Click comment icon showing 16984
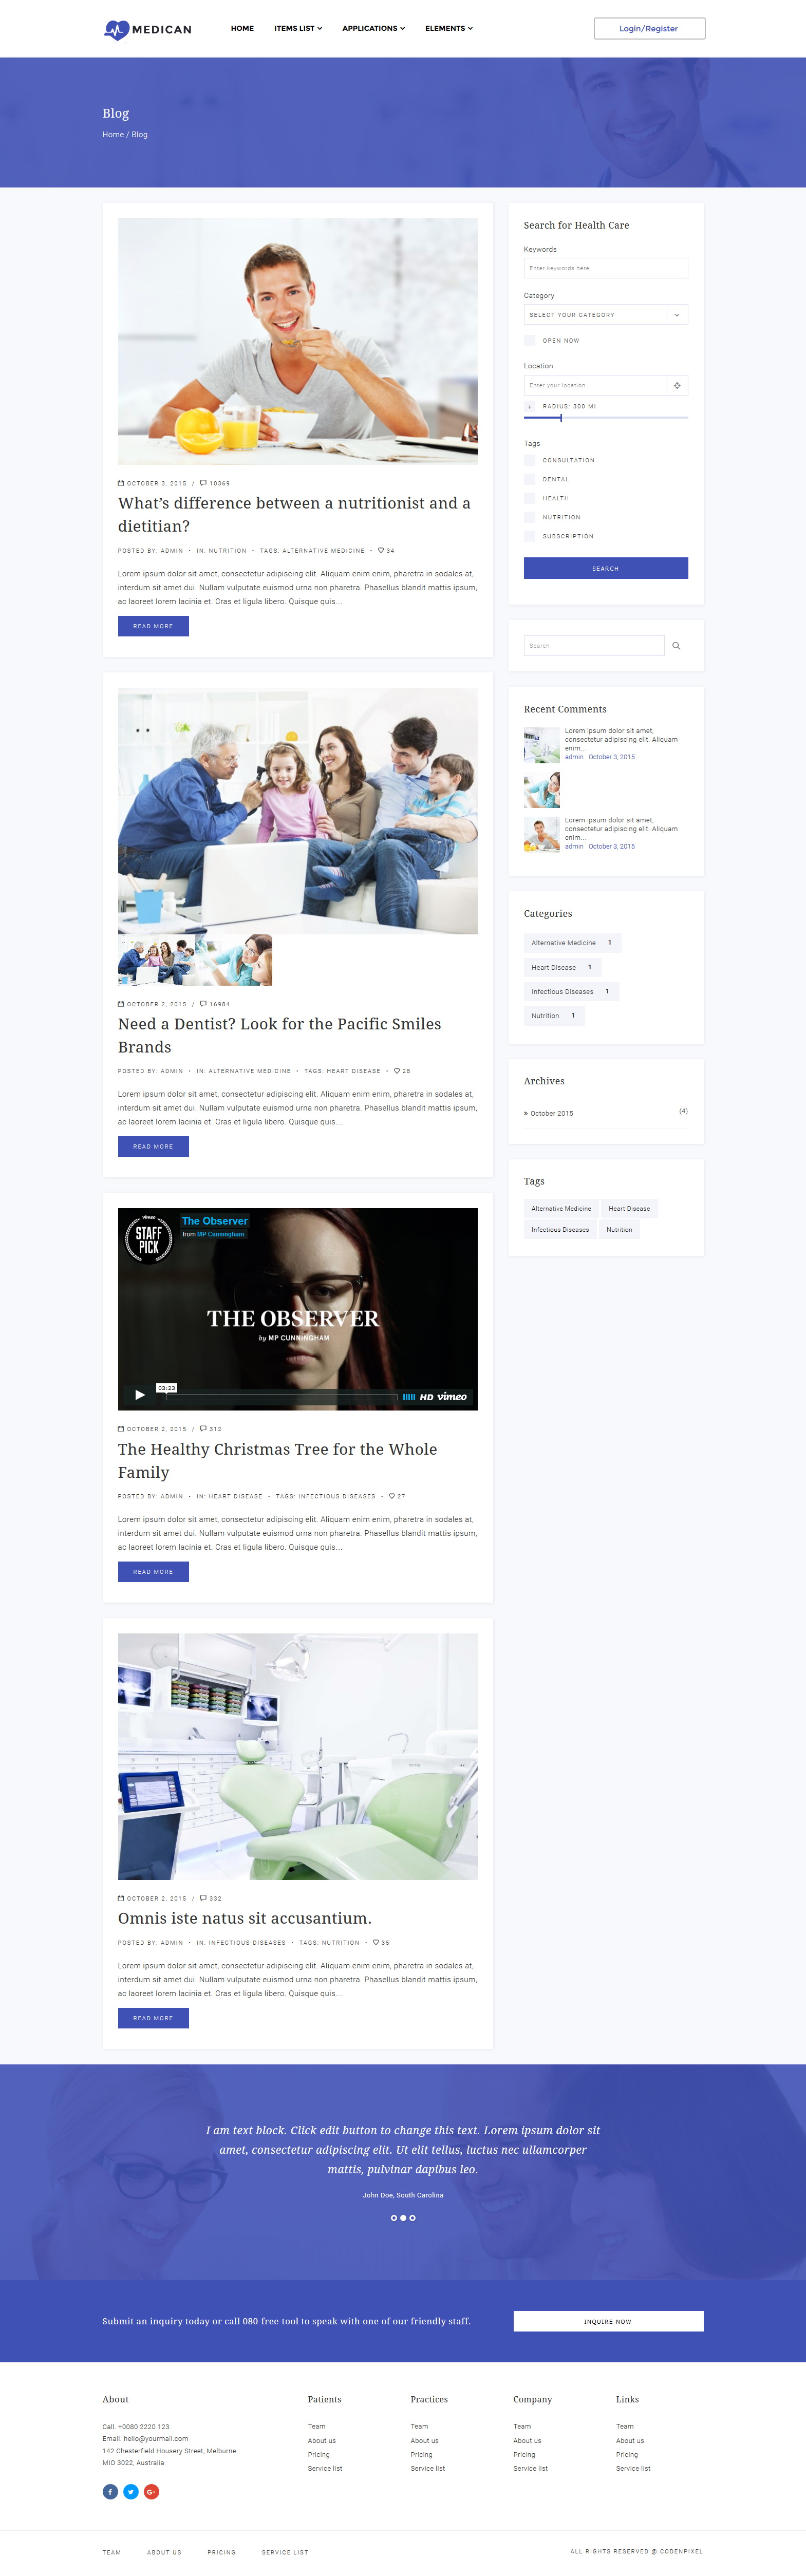The height and width of the screenshot is (2576, 806). coord(203,1003)
